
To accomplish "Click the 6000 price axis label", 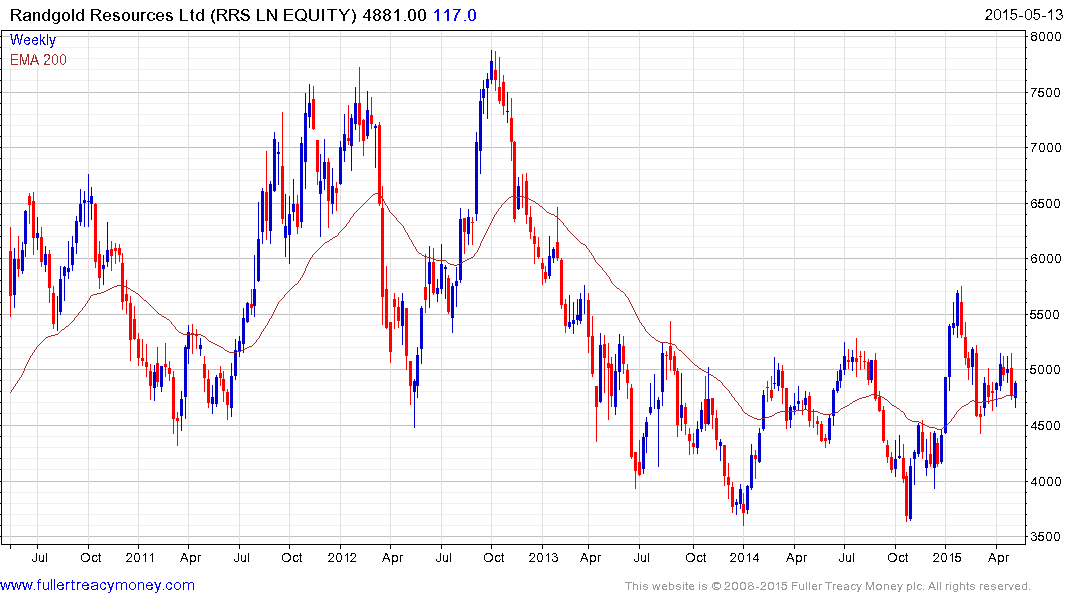I will point(1046,259).
